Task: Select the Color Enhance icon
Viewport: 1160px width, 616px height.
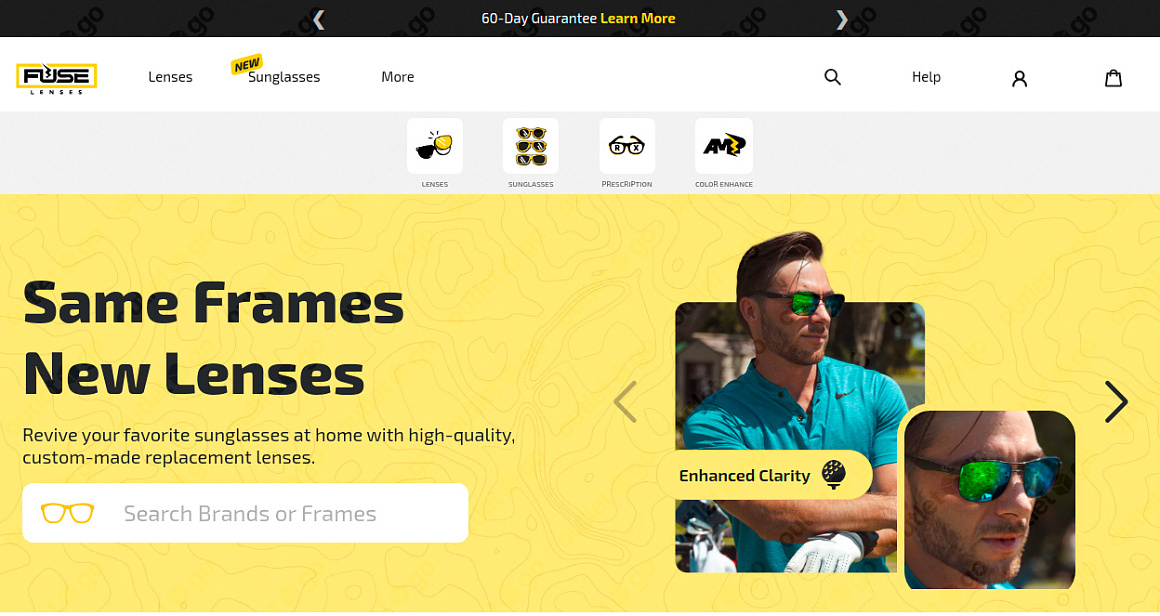Action: [724, 146]
